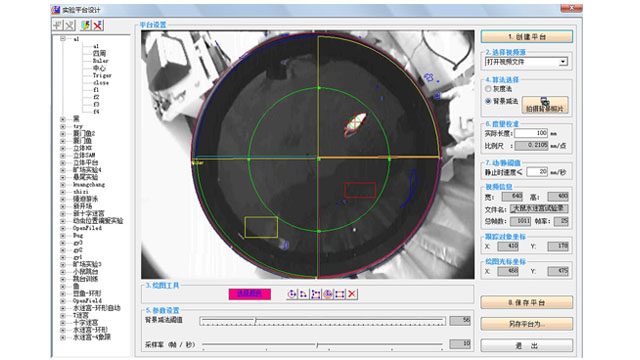Click the 实际长度 input field
Viewport: 640px width, 360px height.
(531, 133)
